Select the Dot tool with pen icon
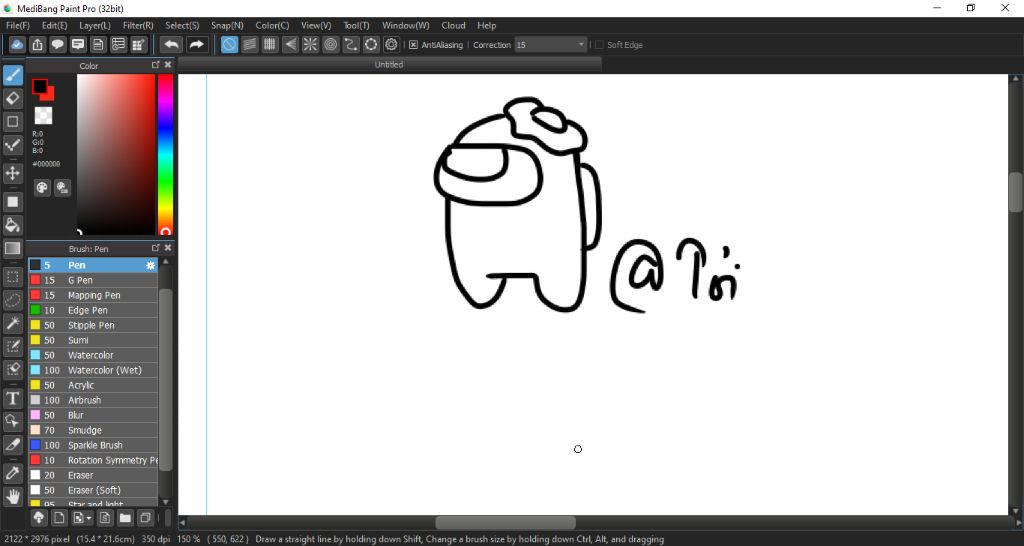 pyautogui.click(x=12, y=145)
